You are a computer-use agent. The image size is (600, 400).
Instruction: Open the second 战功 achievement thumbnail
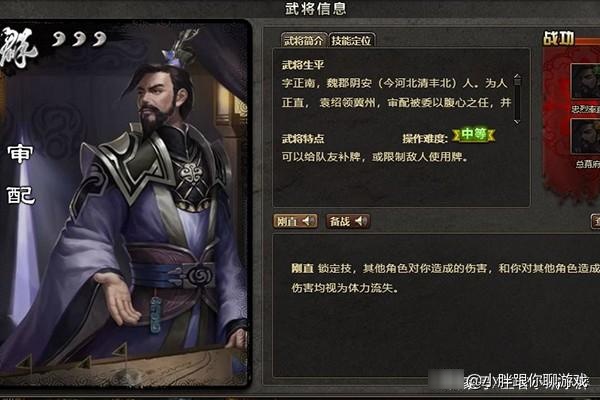[x=585, y=136]
